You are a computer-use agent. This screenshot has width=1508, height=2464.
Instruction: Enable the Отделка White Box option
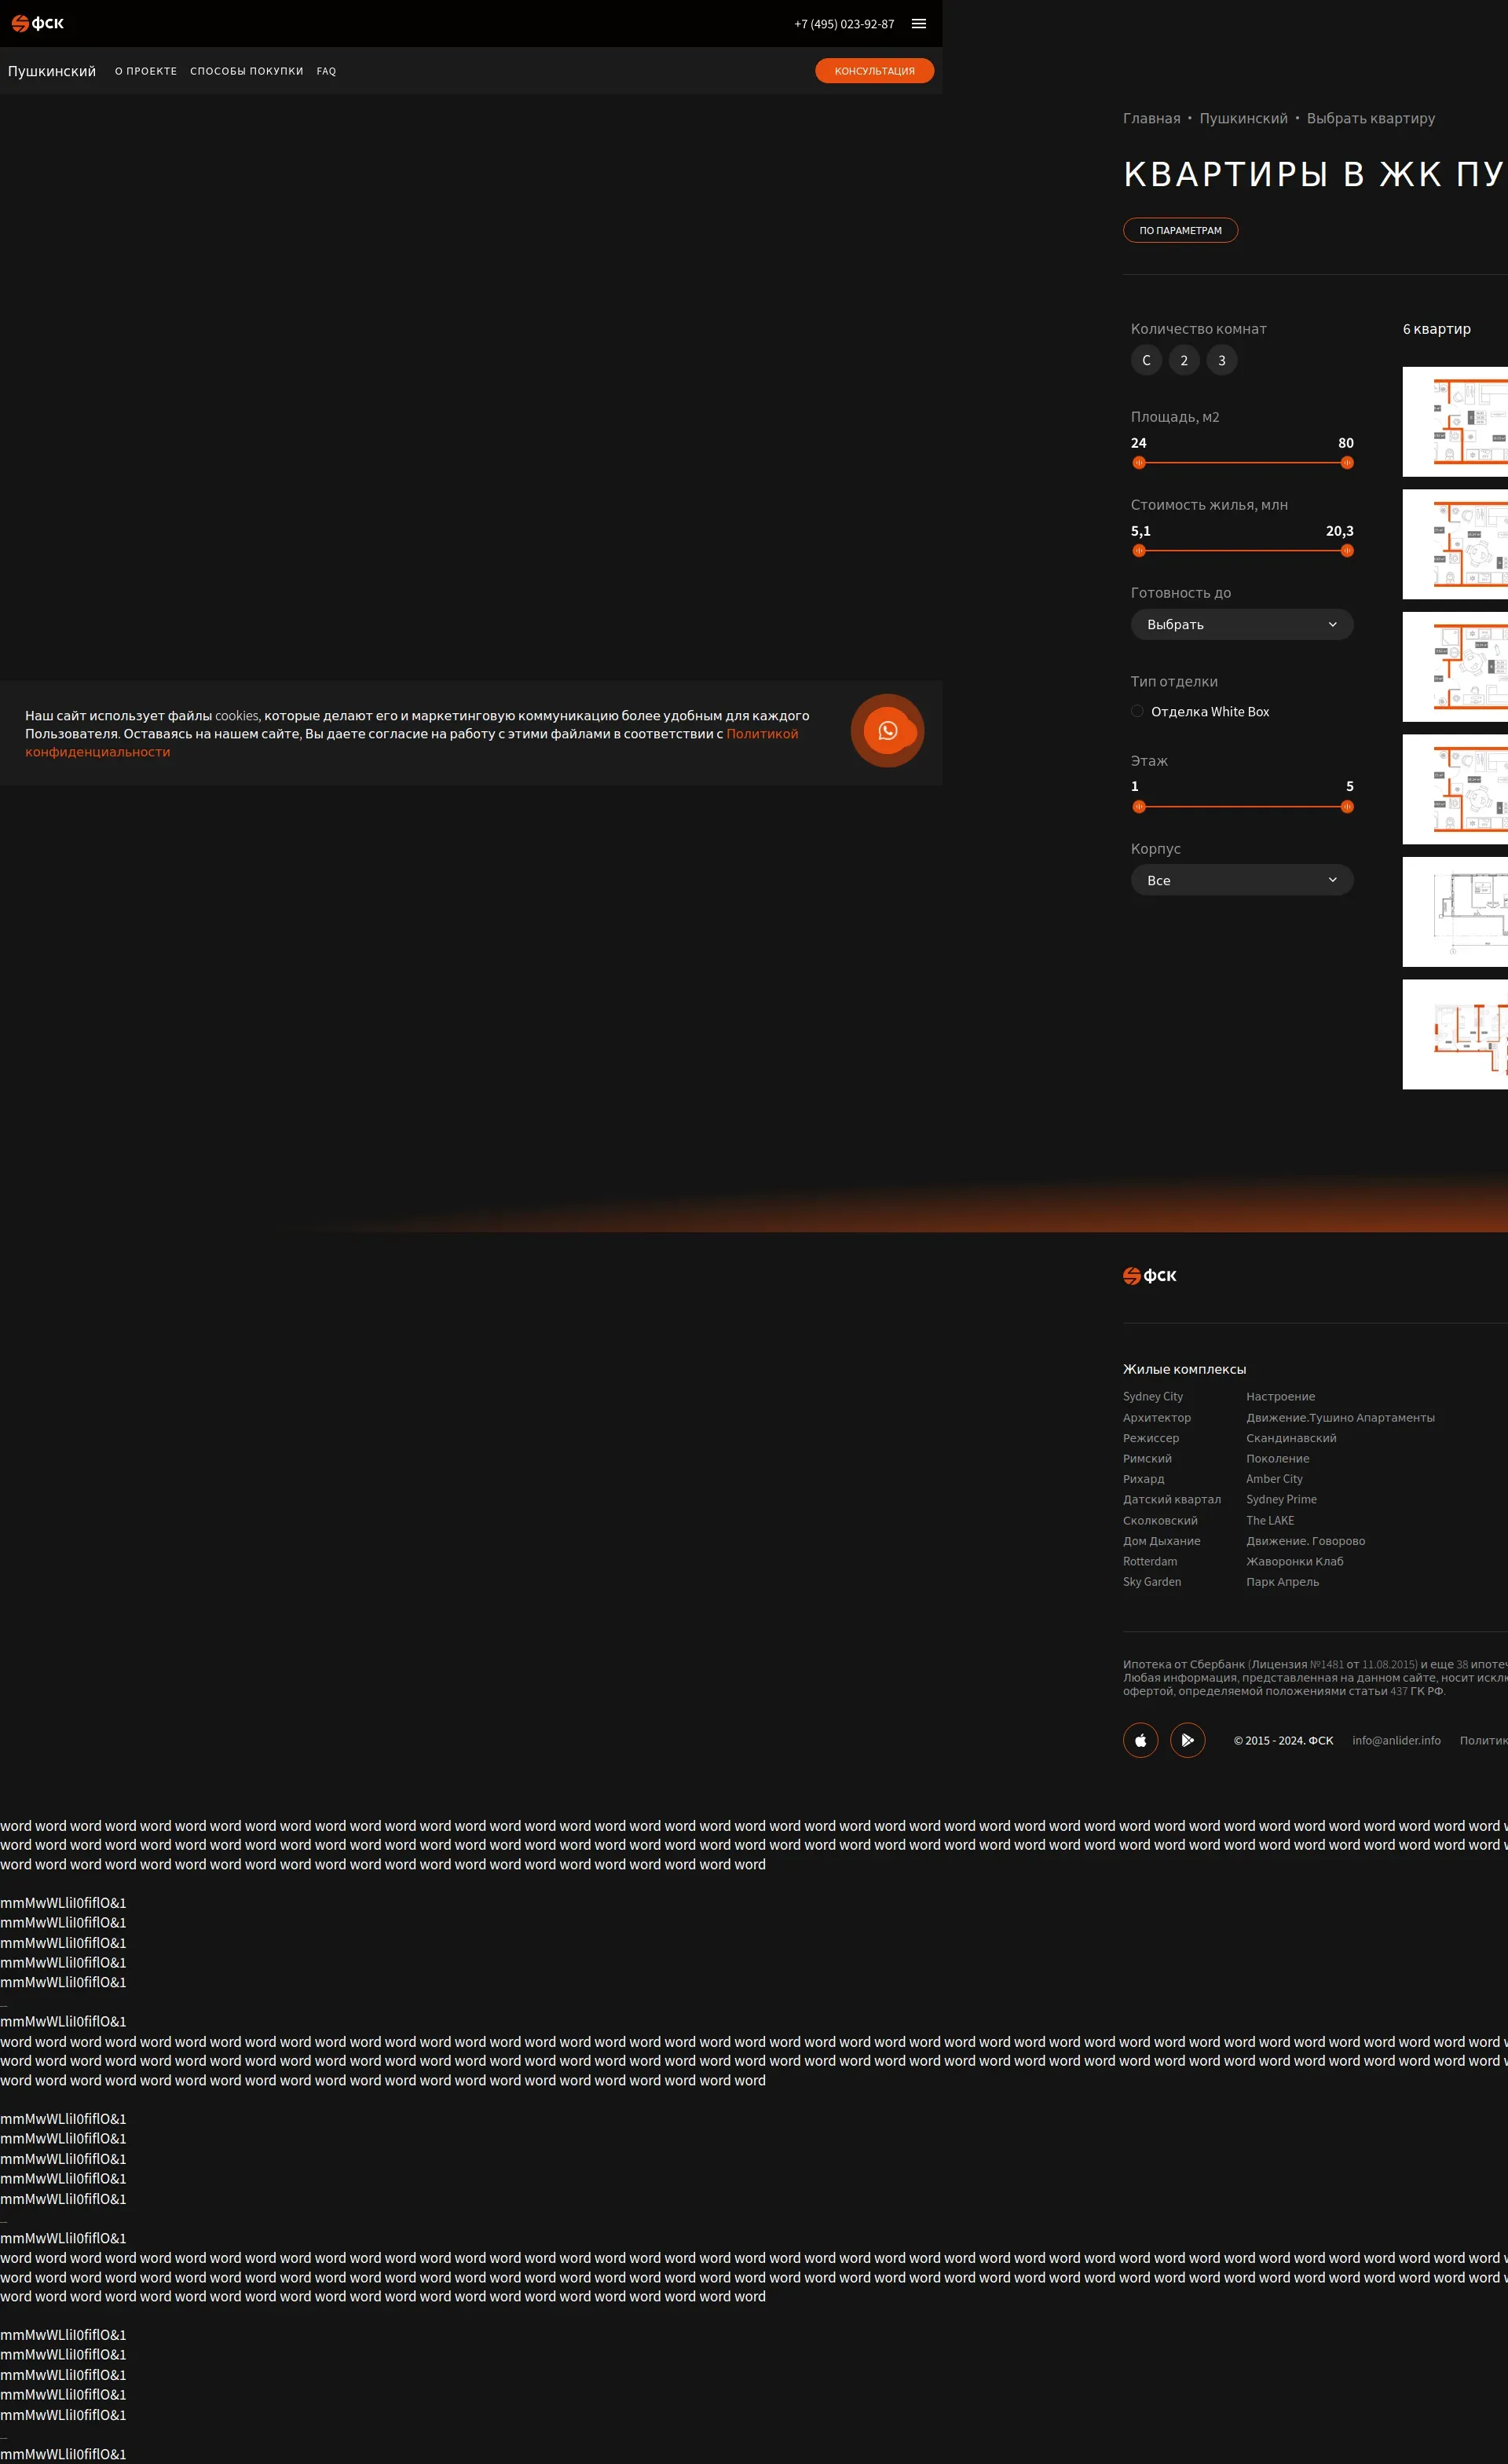1137,712
